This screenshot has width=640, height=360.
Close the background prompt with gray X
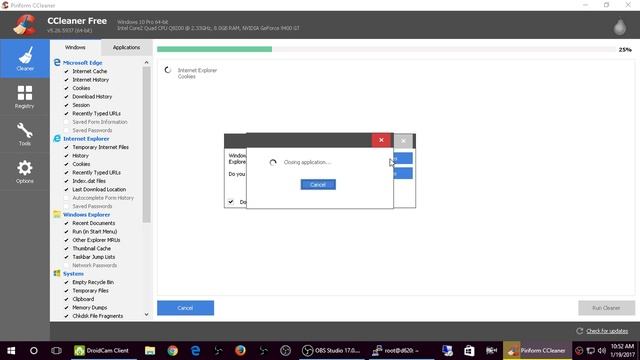[x=403, y=140]
